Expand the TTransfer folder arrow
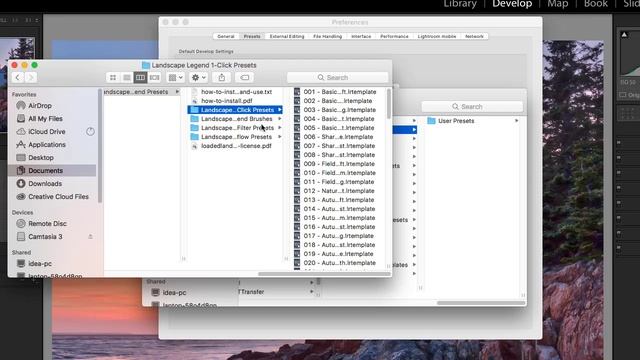Viewport: 640px width, 360px height. click(311, 292)
